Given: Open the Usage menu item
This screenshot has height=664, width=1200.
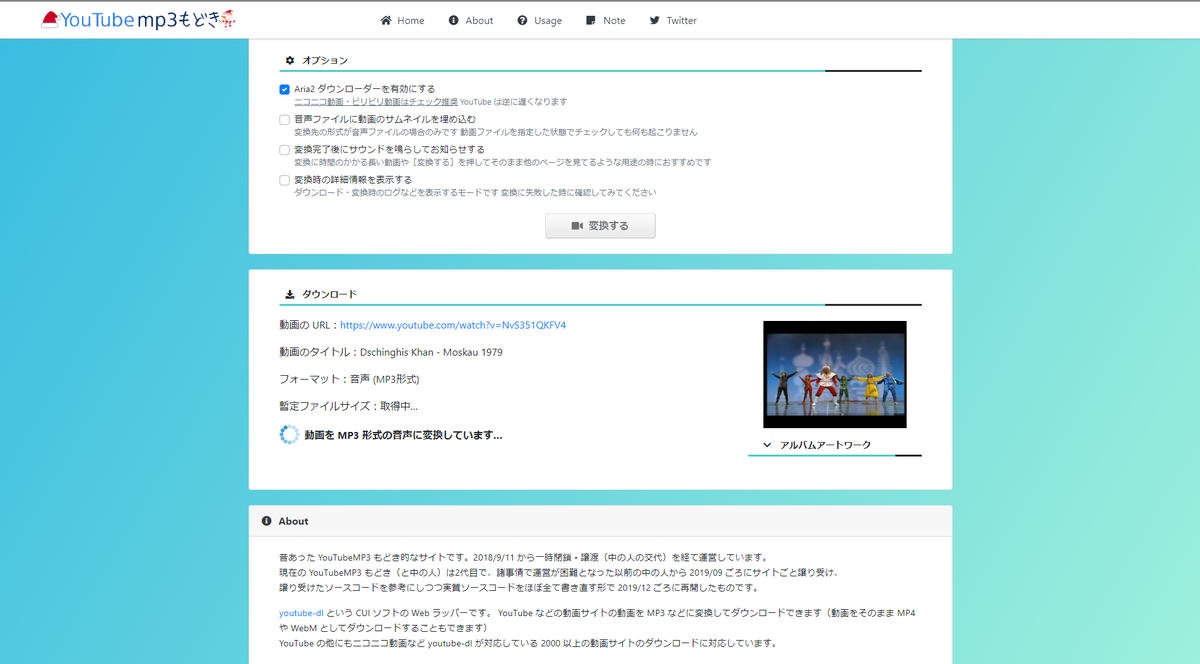Looking at the screenshot, I should coord(540,20).
